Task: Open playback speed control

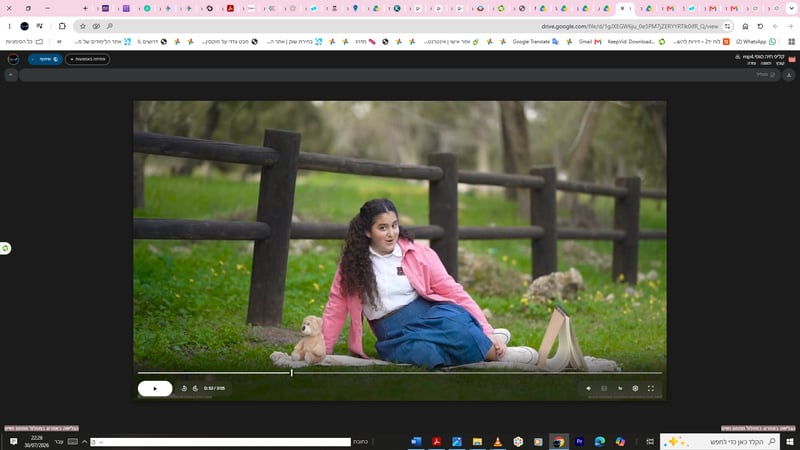Action: pyautogui.click(x=620, y=388)
